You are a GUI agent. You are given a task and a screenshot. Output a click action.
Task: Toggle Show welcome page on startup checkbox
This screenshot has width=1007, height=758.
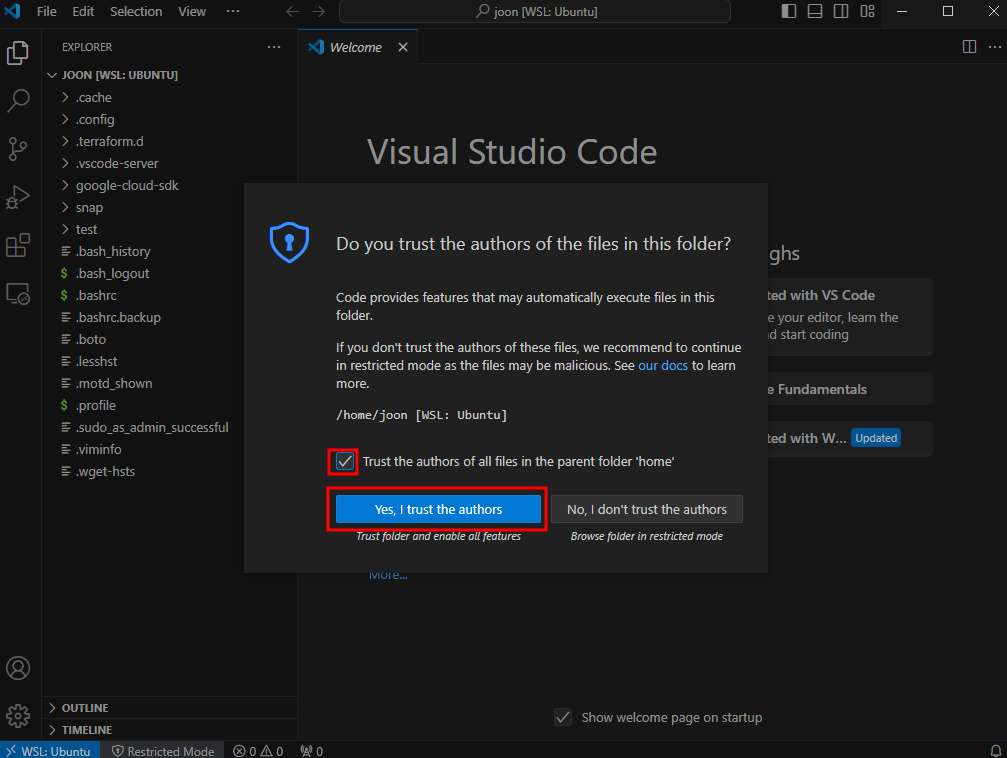click(563, 717)
